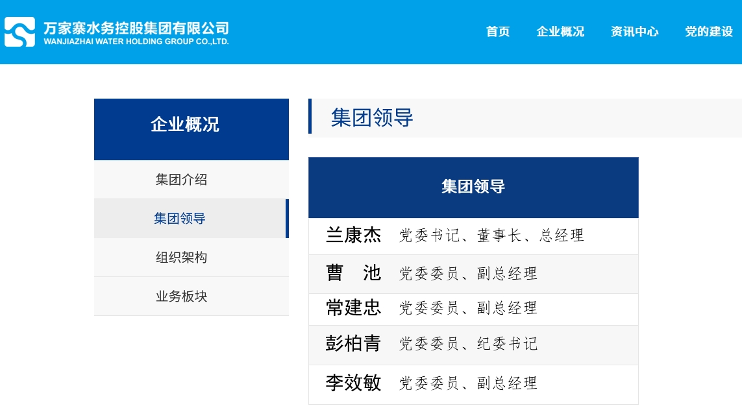This screenshot has width=742, height=412.
Task: Go to the 资讯中心 navigation item
Action: [x=634, y=32]
